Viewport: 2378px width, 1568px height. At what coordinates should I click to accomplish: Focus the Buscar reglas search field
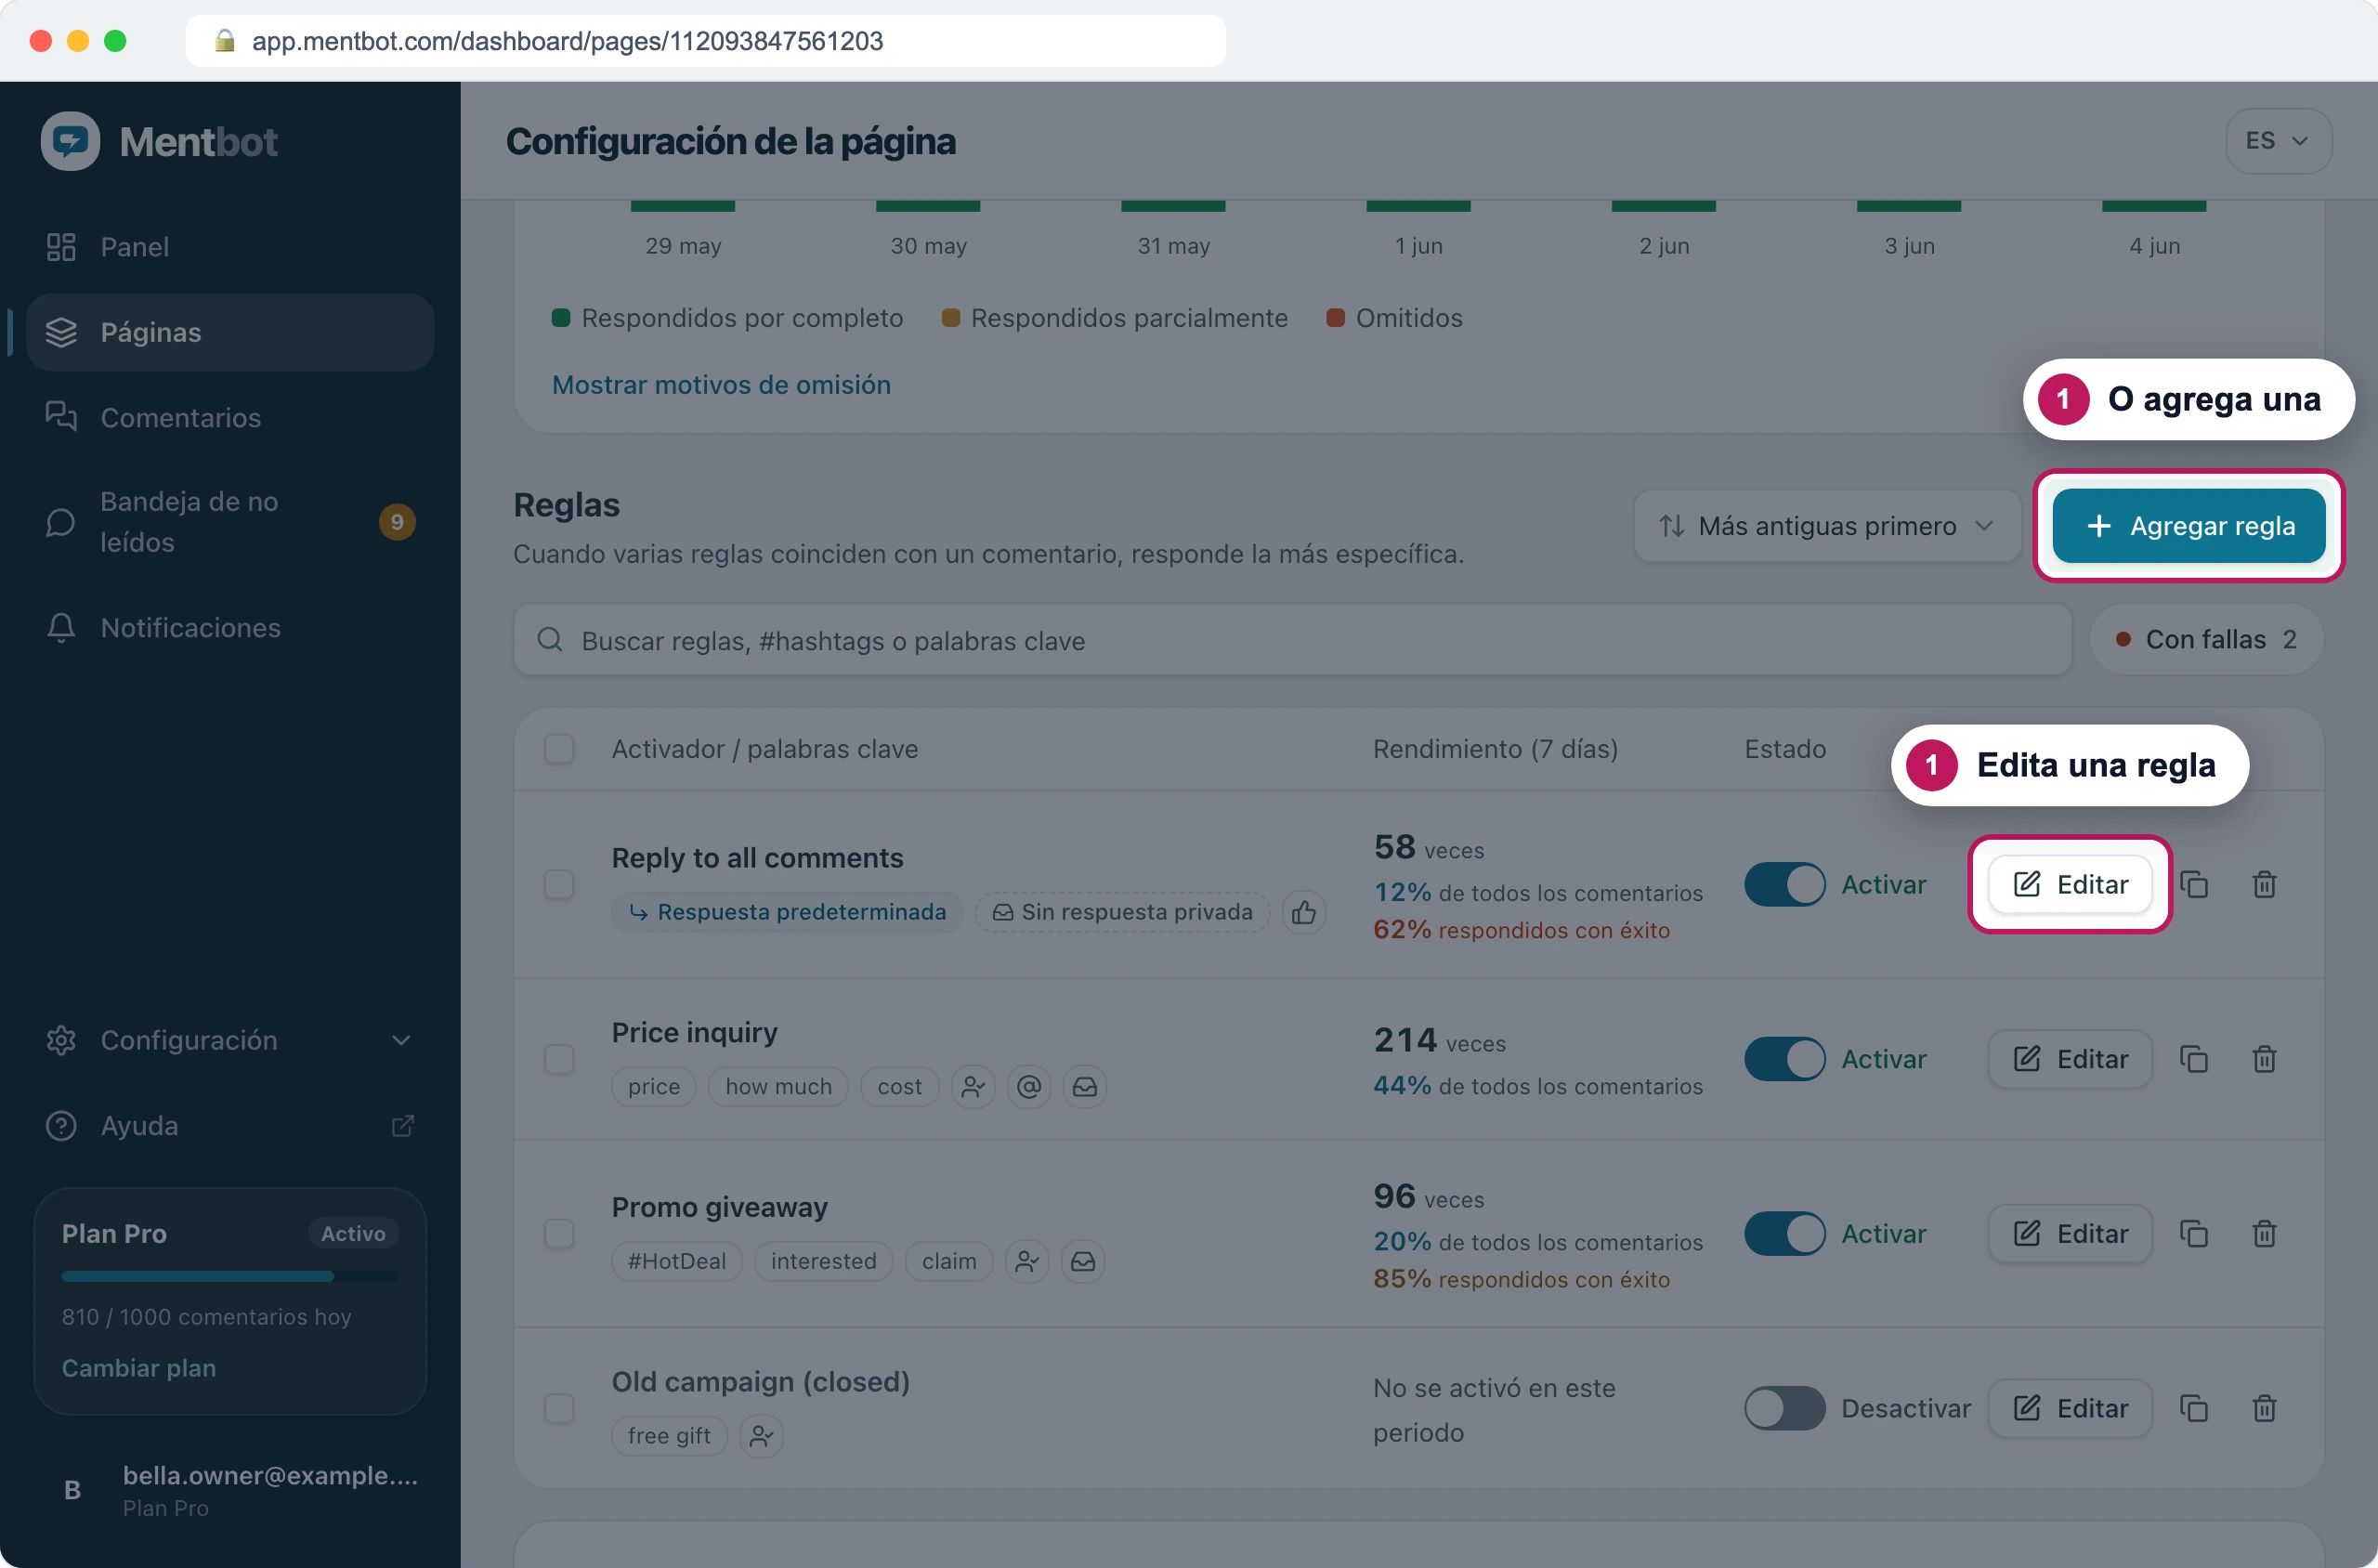(x=1292, y=640)
